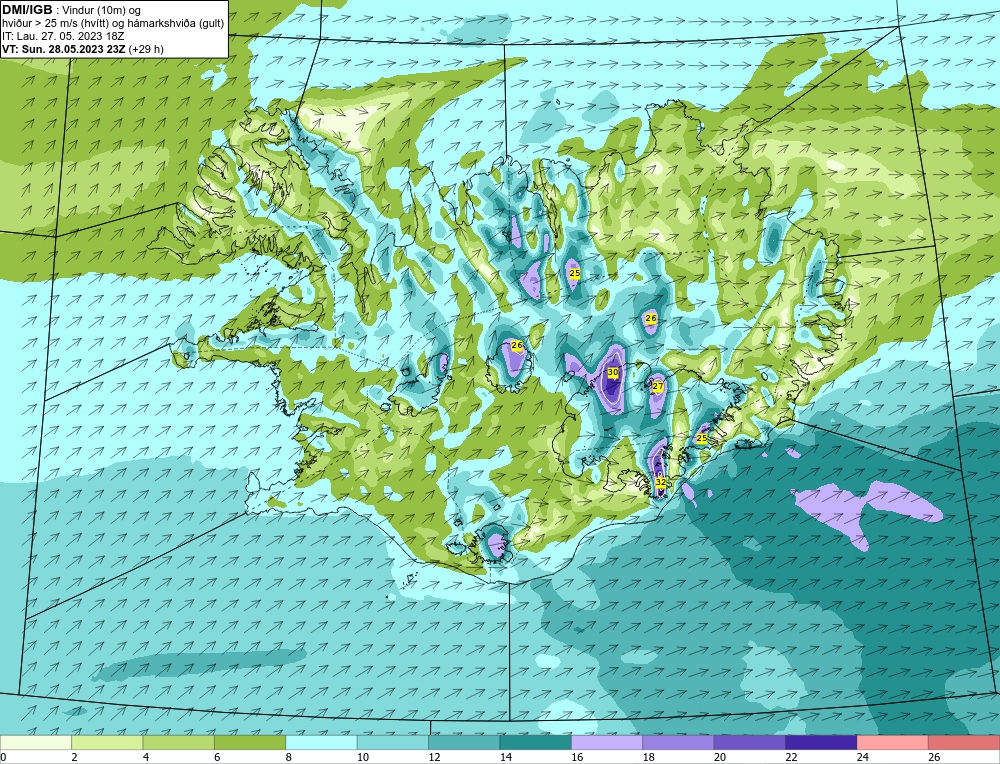
Task: Pick the 10–12 m/s light teal swatch
Action: [393, 742]
